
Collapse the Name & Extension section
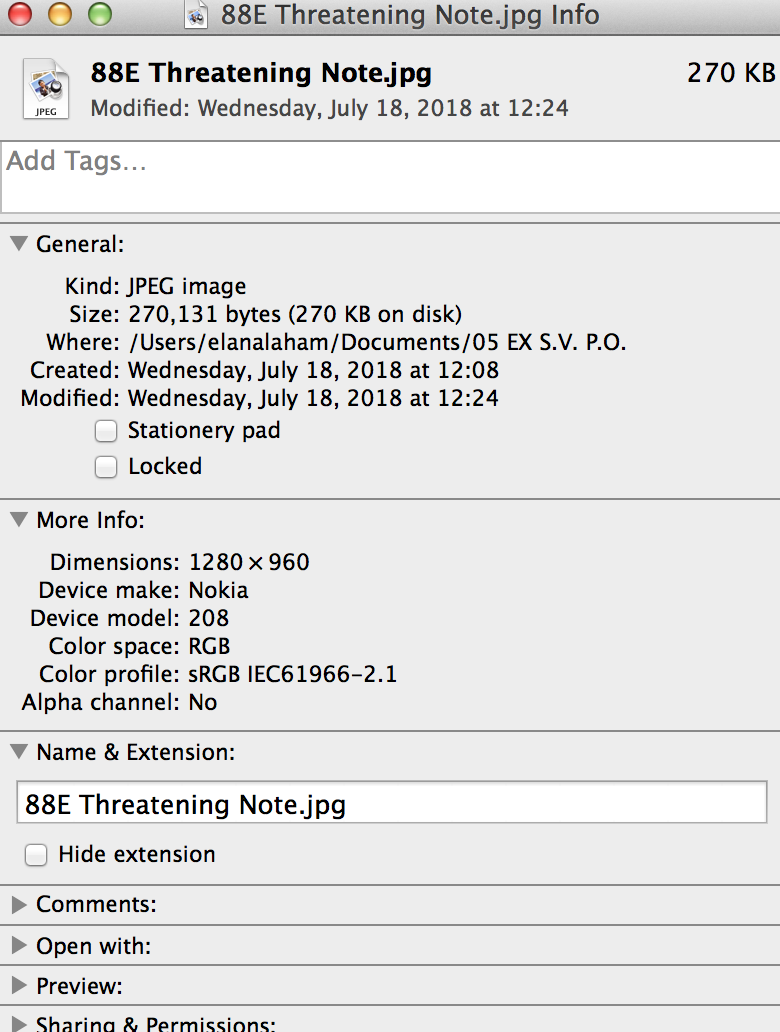coord(19,752)
